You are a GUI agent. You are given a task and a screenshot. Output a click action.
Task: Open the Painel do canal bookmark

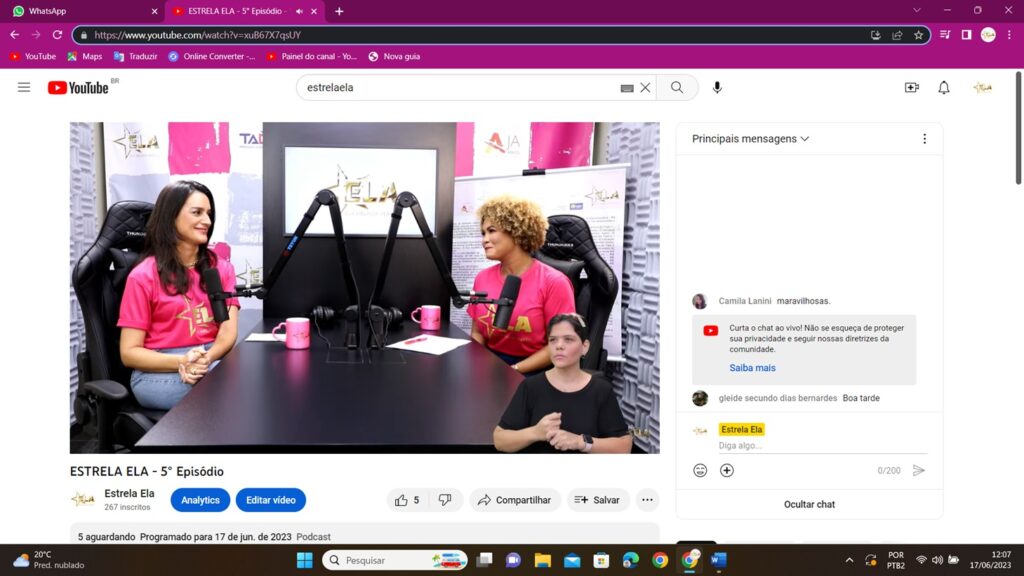coord(311,57)
